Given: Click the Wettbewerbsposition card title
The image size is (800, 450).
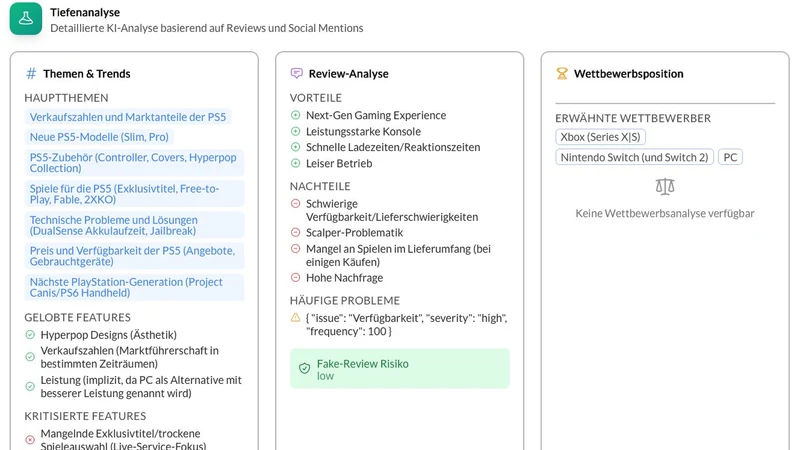Looking at the screenshot, I should pyautogui.click(x=629, y=74).
